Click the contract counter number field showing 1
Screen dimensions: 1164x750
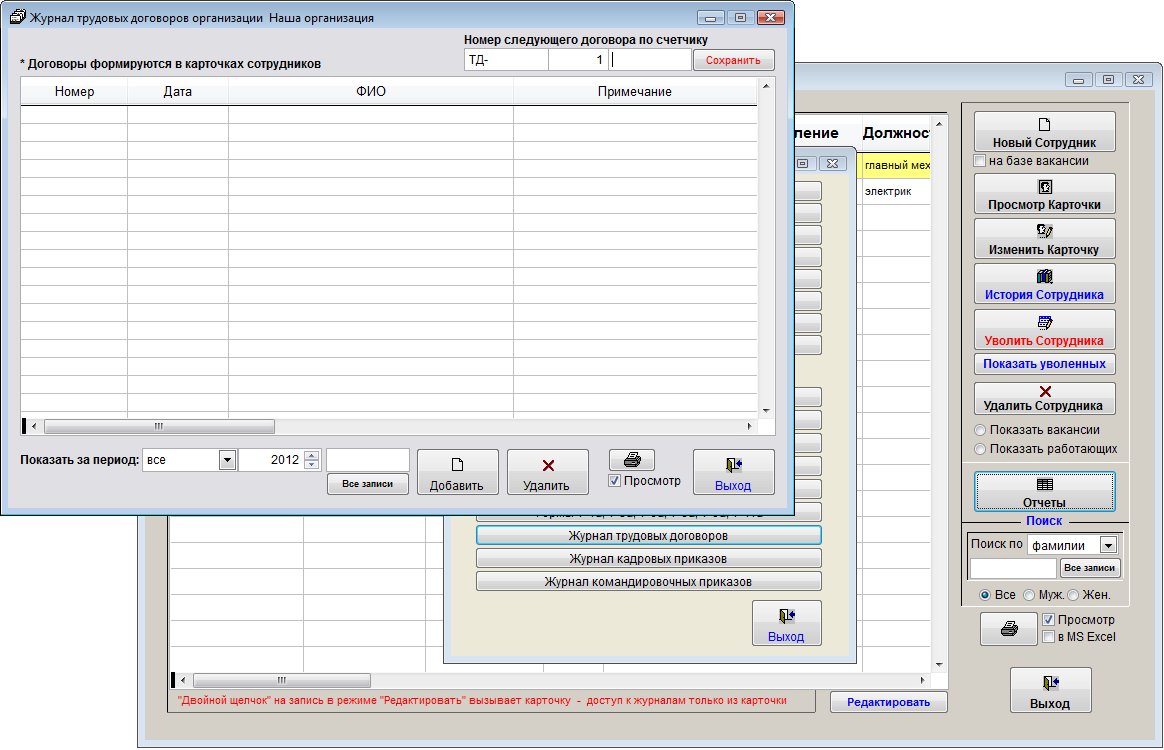pos(578,60)
